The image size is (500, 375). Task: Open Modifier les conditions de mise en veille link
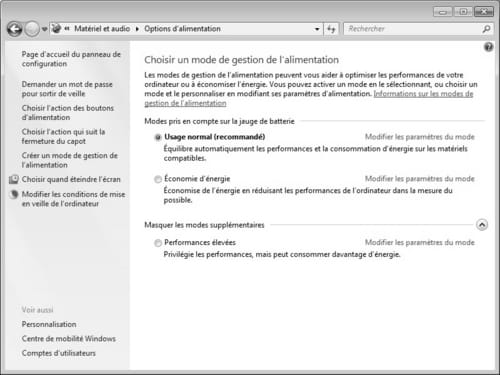pos(73,199)
